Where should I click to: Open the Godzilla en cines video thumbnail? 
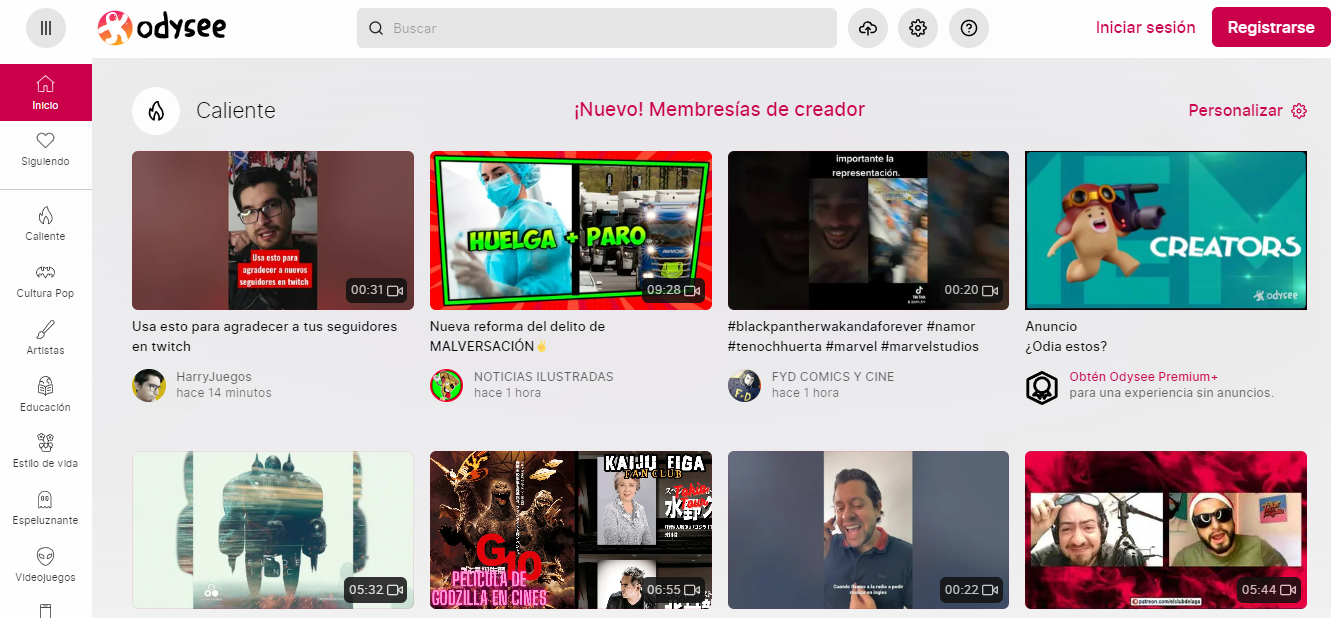571,530
